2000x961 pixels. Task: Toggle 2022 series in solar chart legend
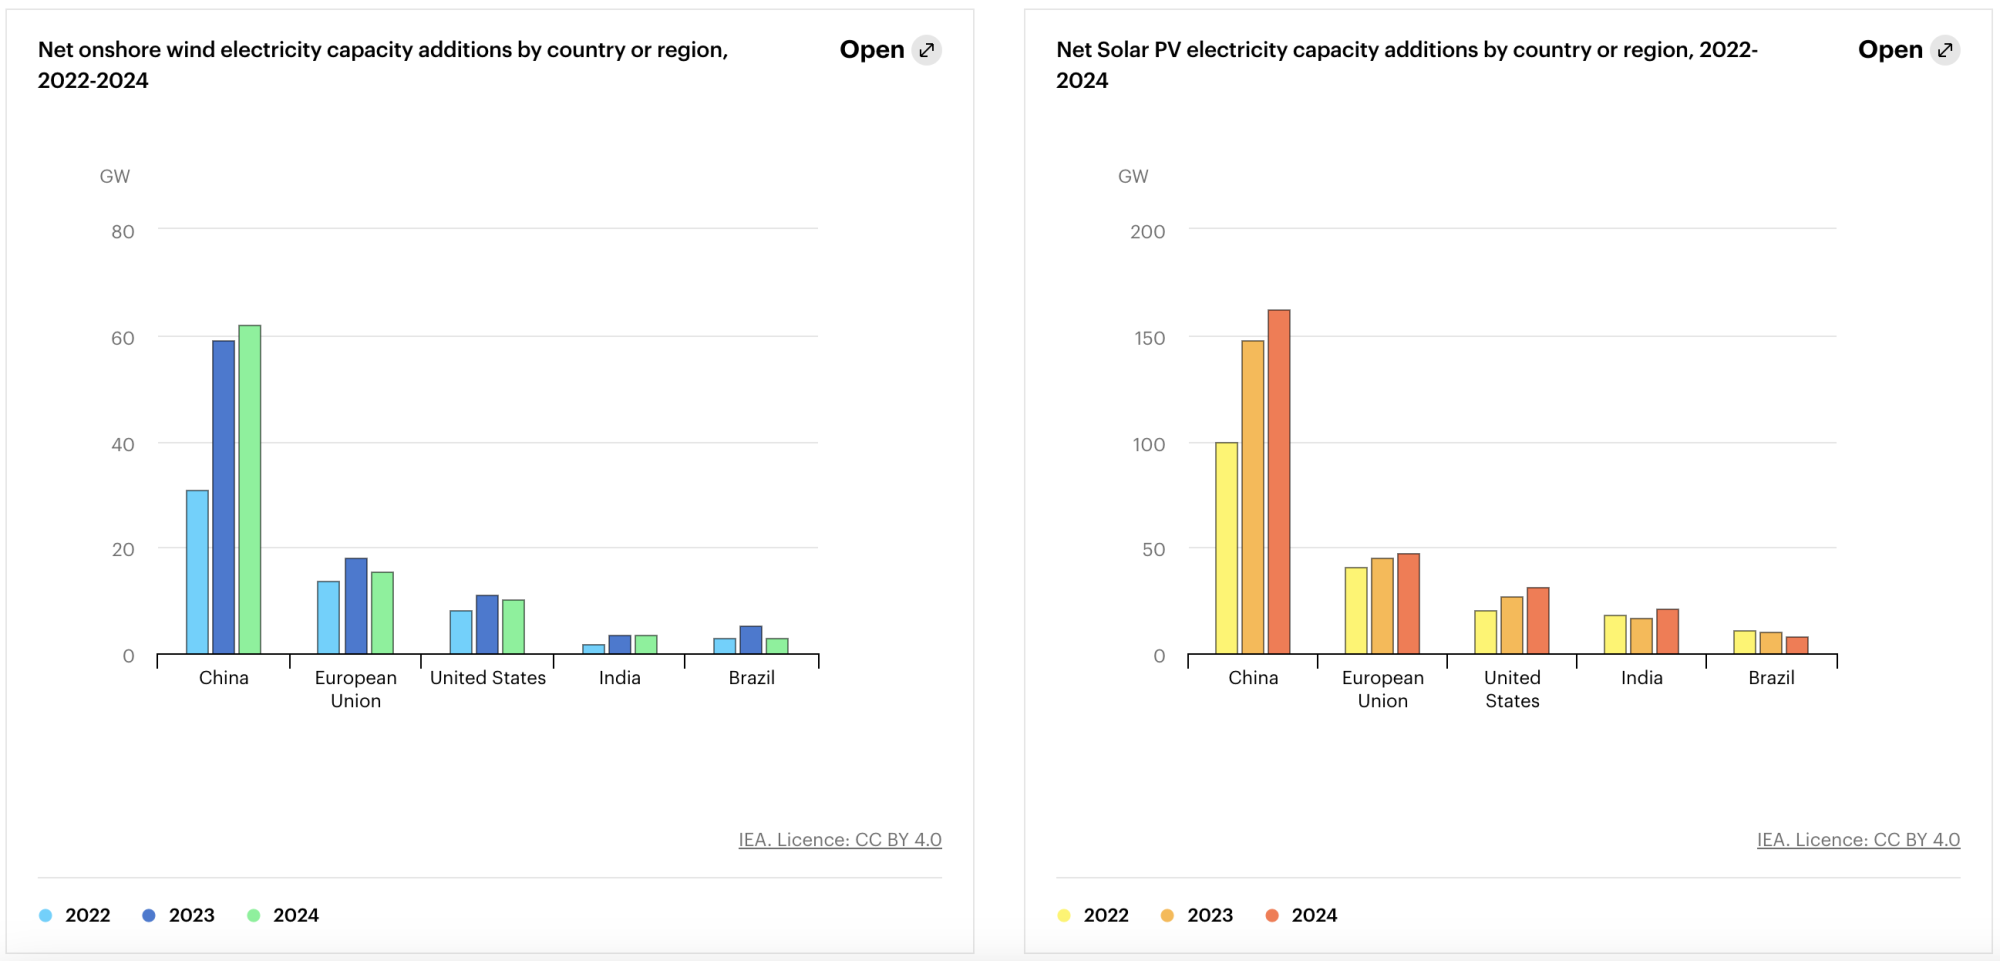[1093, 915]
